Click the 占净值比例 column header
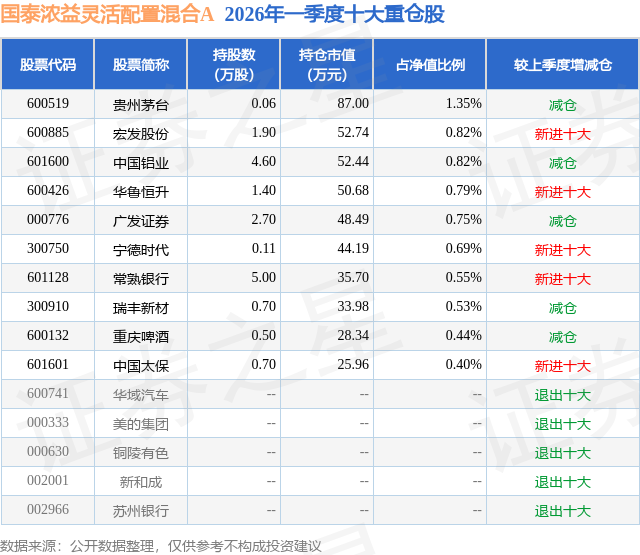The height and width of the screenshot is (555, 640). pos(430,64)
